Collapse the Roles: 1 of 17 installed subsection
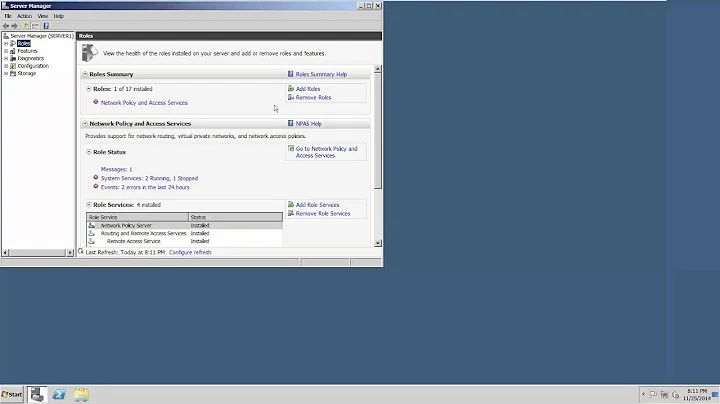 tap(89, 89)
